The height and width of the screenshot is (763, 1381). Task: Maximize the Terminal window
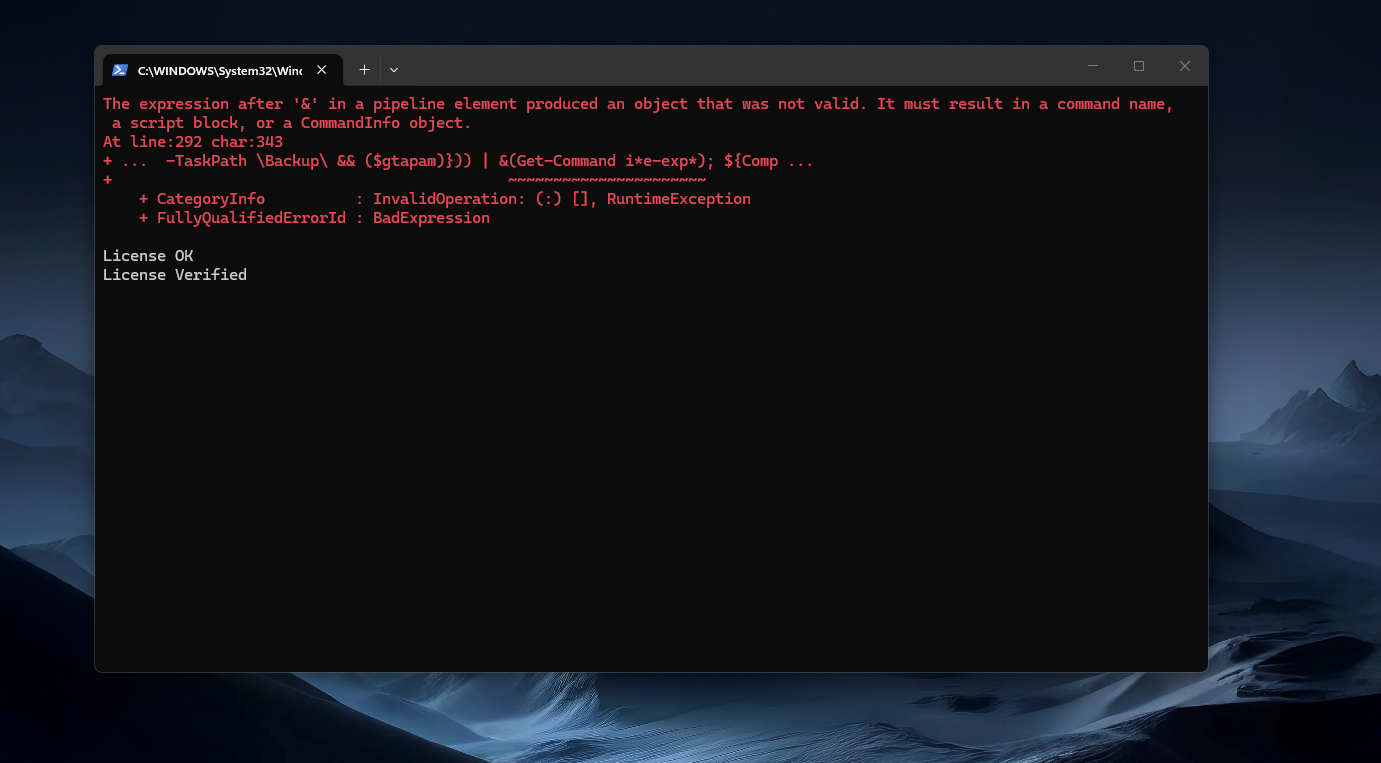tap(1139, 66)
